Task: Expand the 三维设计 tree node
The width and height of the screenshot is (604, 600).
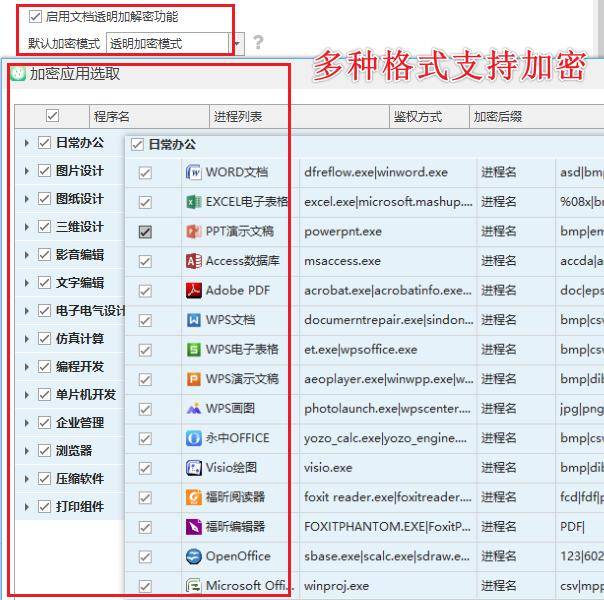Action: click(x=27, y=227)
